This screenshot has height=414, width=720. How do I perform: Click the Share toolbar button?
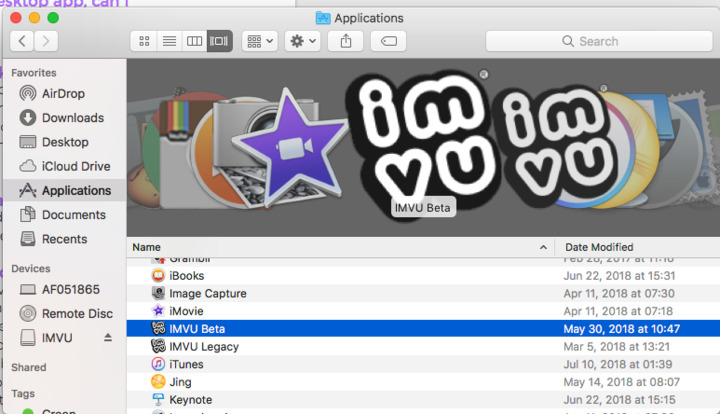(346, 41)
